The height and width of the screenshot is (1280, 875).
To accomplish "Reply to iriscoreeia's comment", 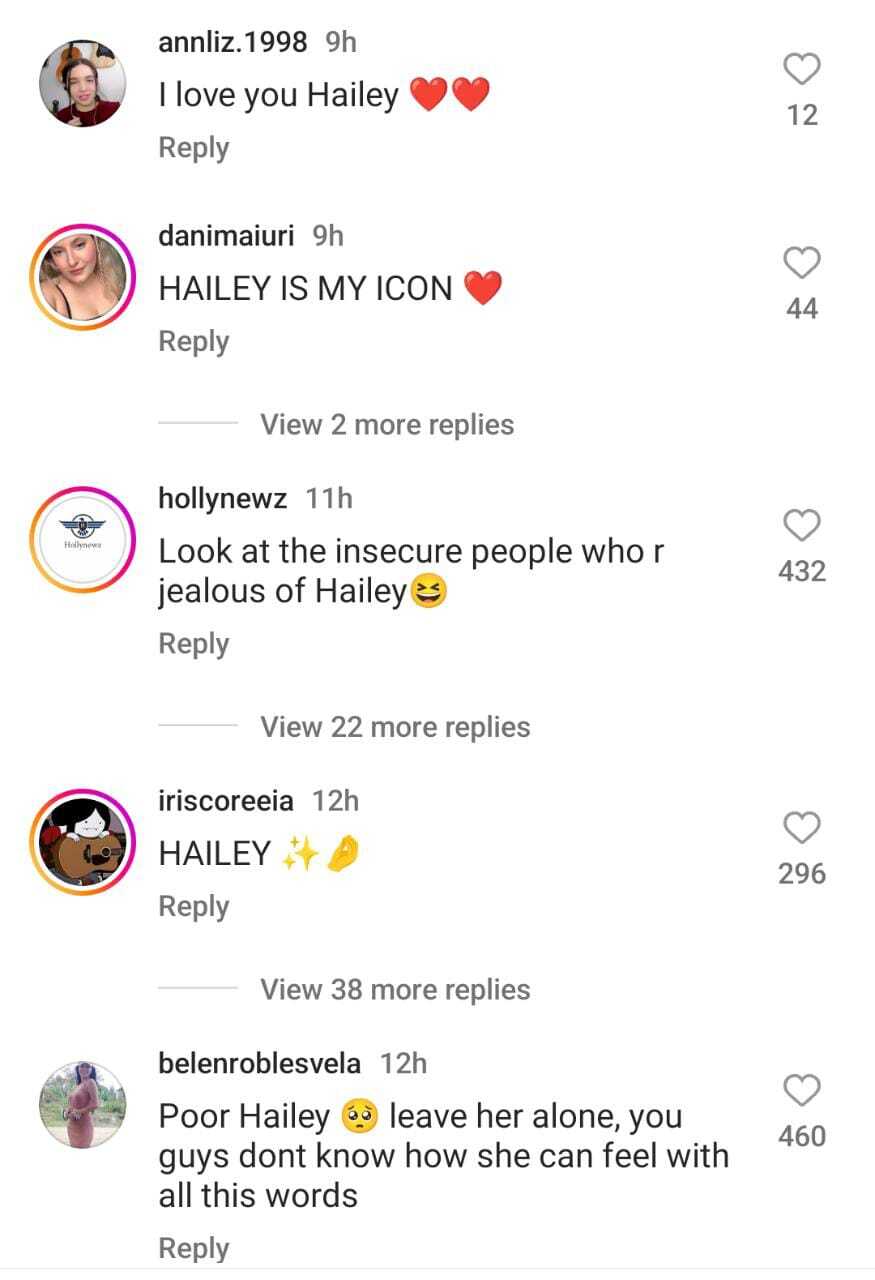I will [x=194, y=907].
